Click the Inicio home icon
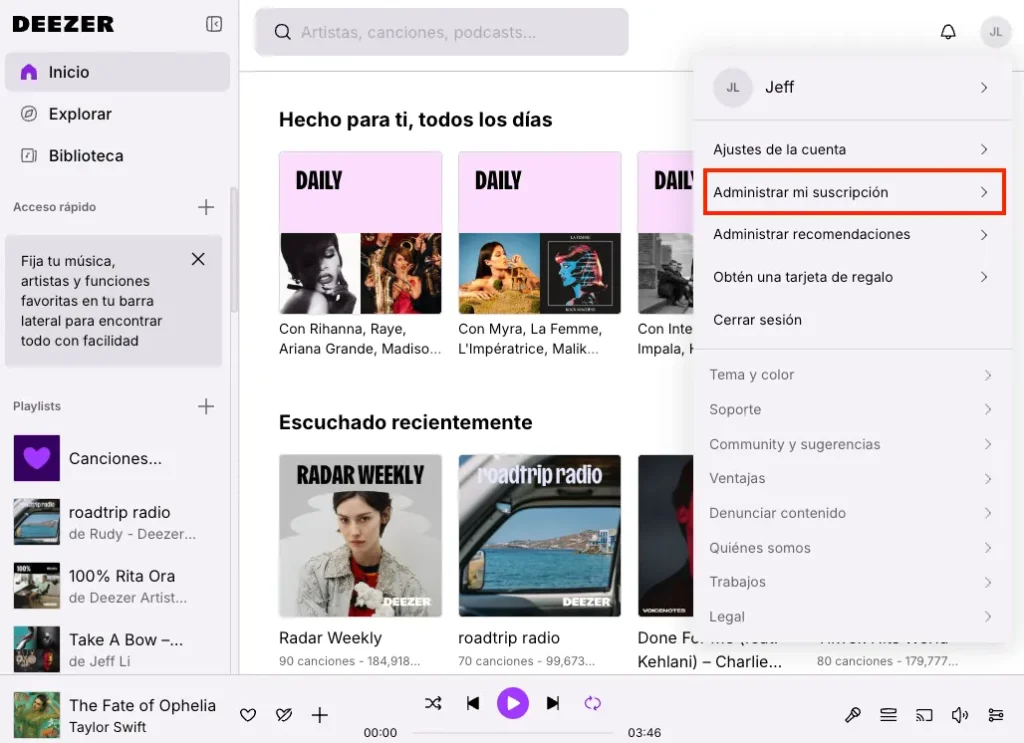The image size is (1024, 743). pos(29,72)
